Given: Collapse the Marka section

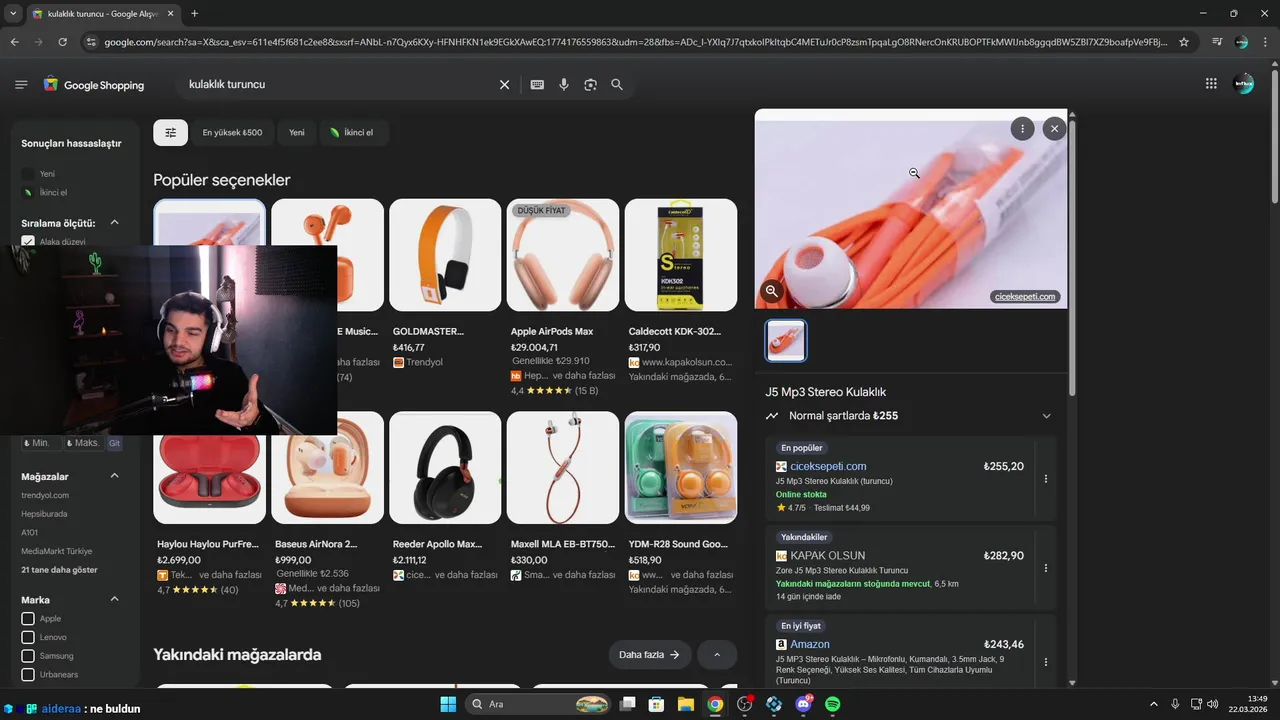Looking at the screenshot, I should 114,599.
